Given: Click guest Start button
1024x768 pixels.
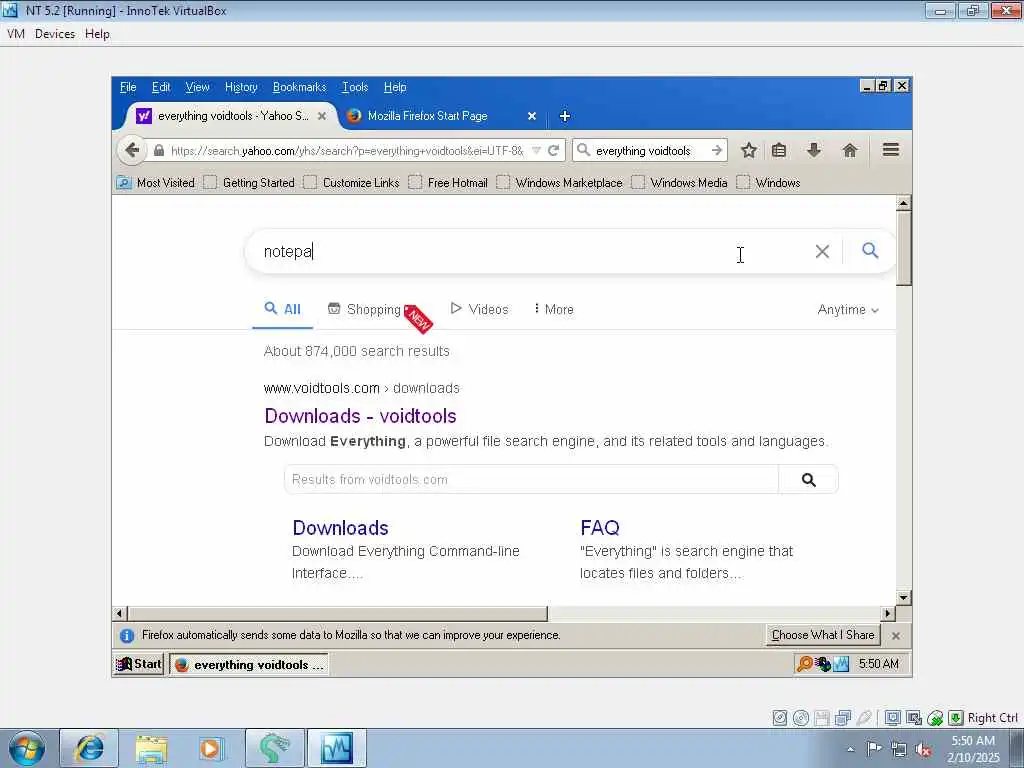Looking at the screenshot, I should point(138,665).
